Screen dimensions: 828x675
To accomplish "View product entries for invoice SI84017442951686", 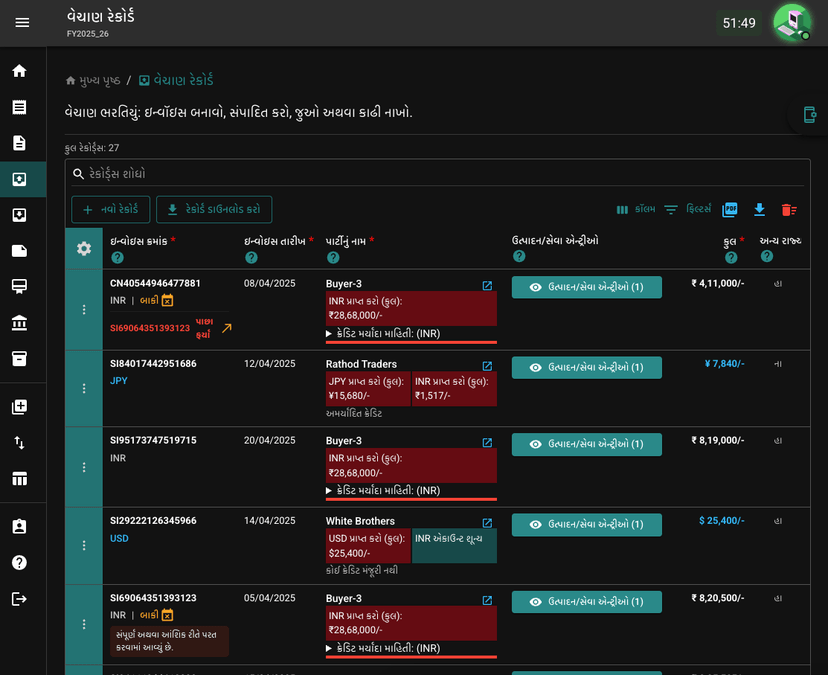I will tap(587, 368).
